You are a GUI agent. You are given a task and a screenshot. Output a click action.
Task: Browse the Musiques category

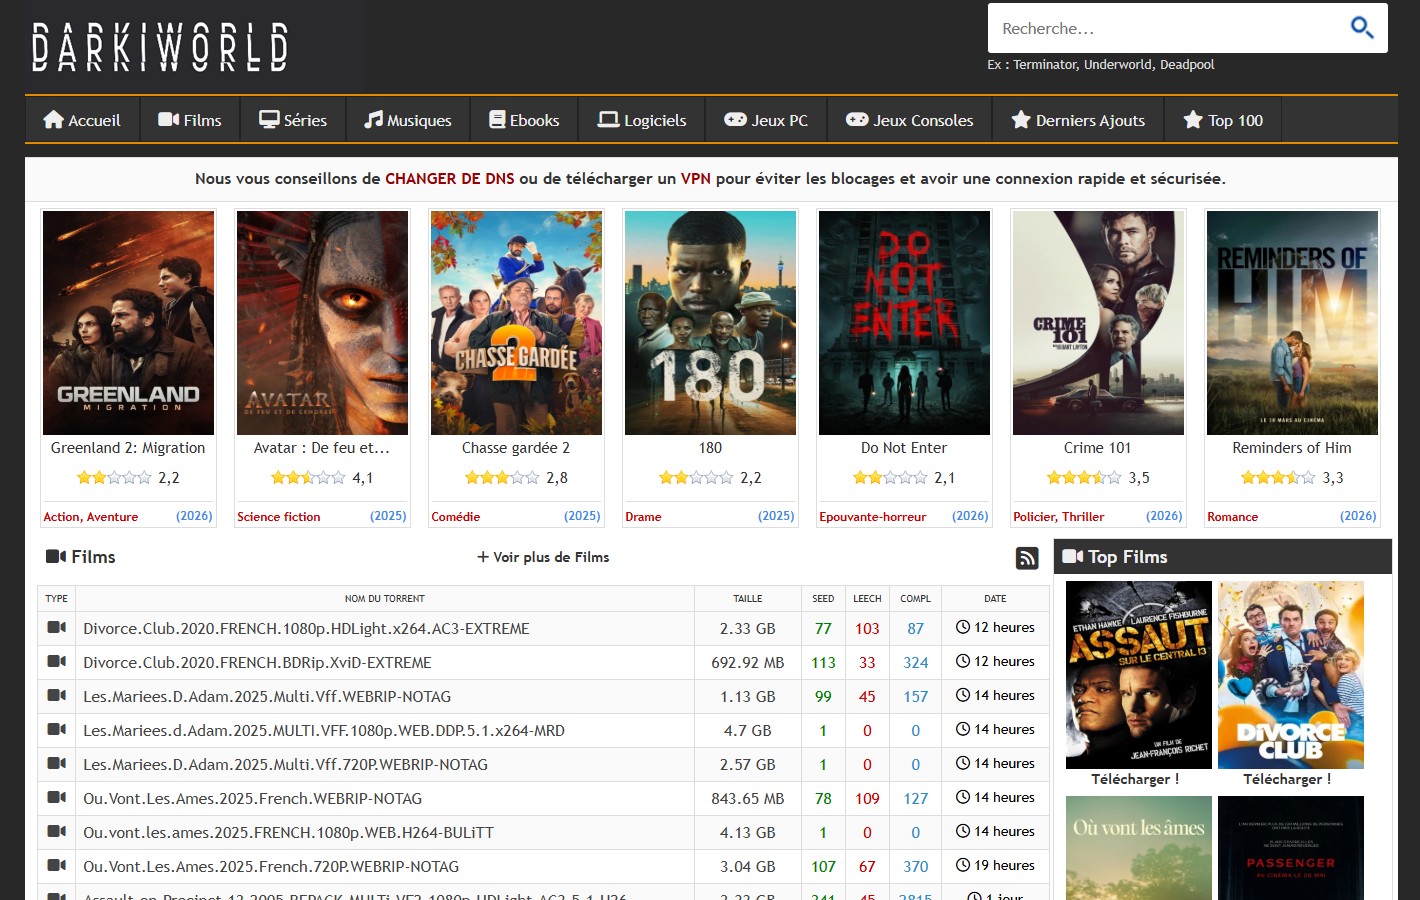408,120
